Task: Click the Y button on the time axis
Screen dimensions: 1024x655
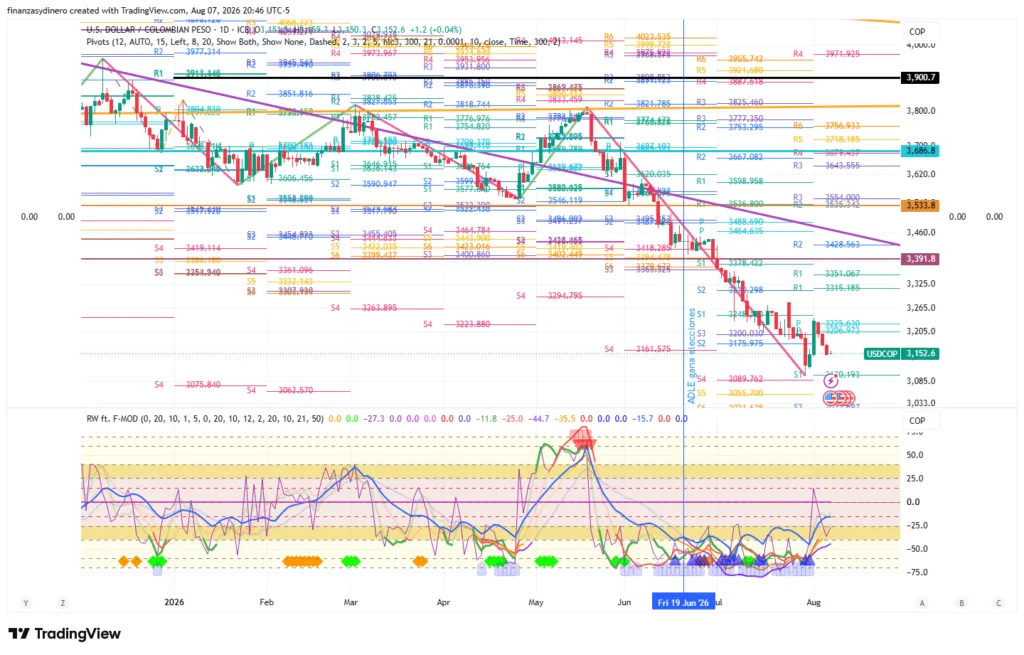Action: coord(25,603)
